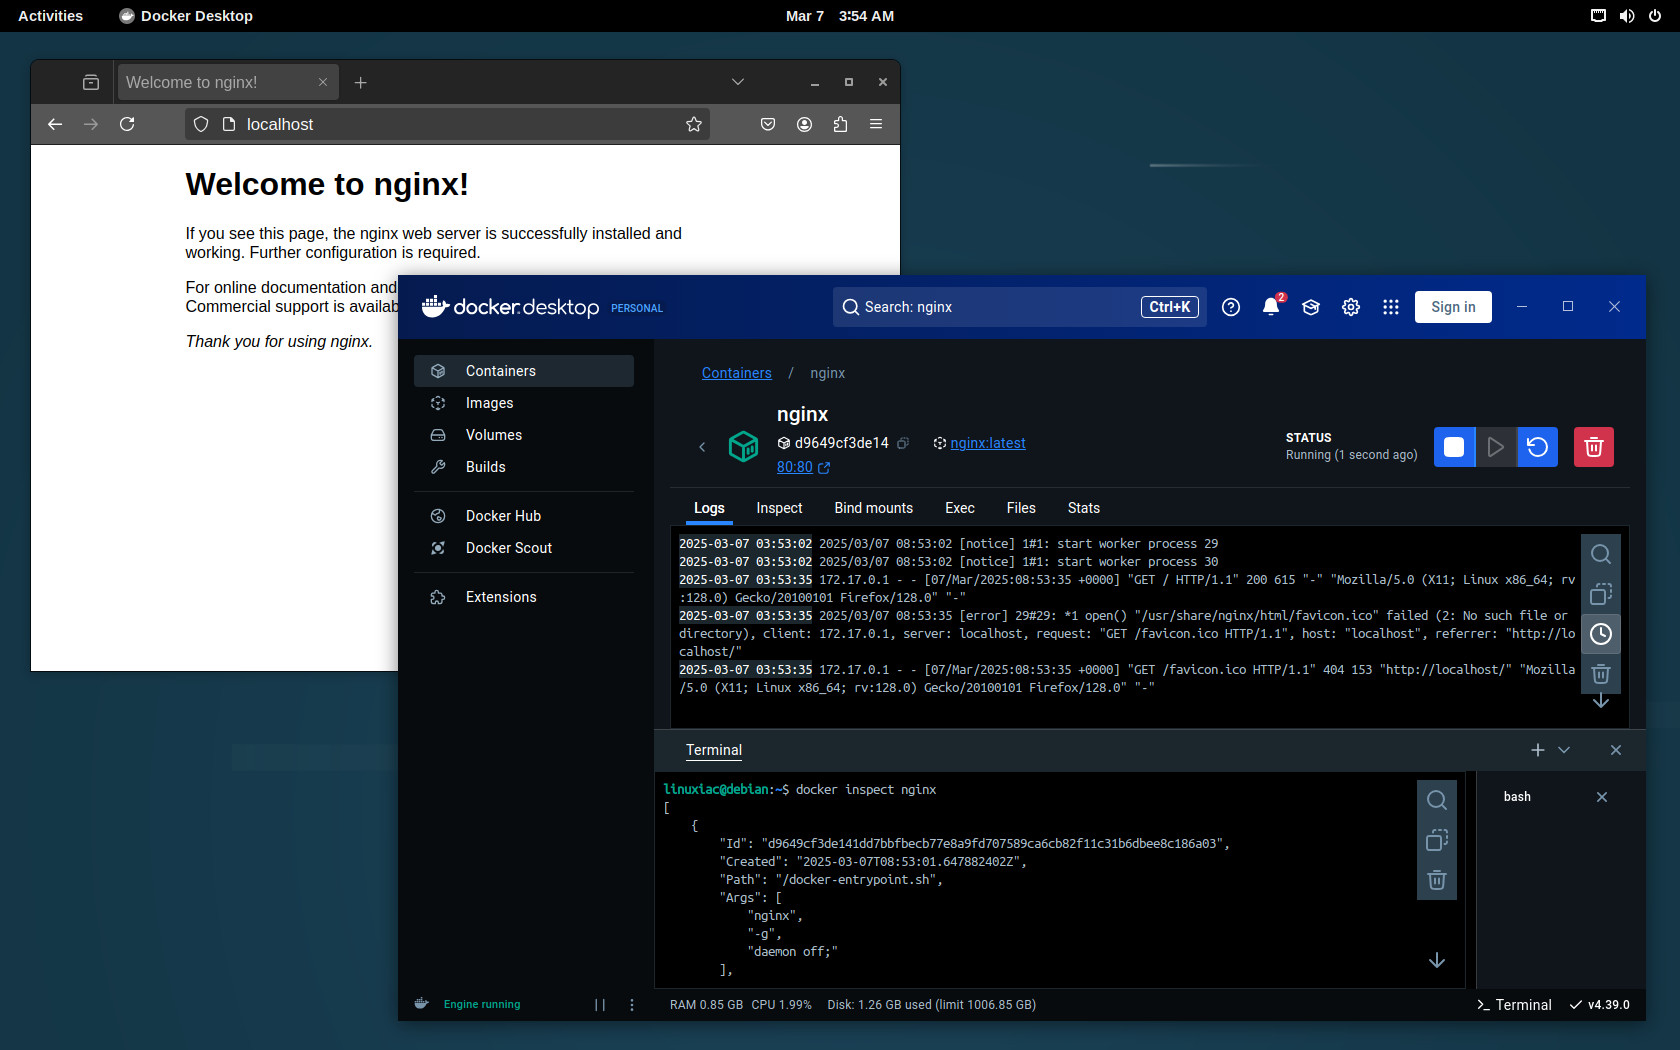Open Docker Scout in the sidebar

coord(524,548)
